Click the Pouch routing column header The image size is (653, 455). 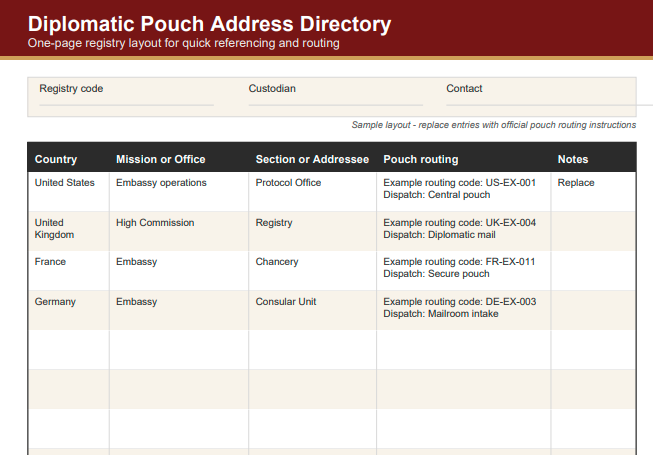click(464, 159)
